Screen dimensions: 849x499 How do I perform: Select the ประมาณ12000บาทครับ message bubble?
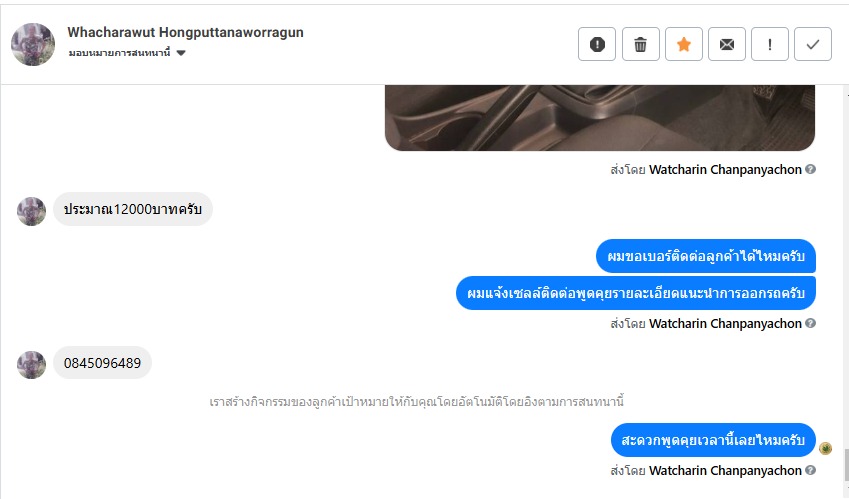click(x=133, y=209)
